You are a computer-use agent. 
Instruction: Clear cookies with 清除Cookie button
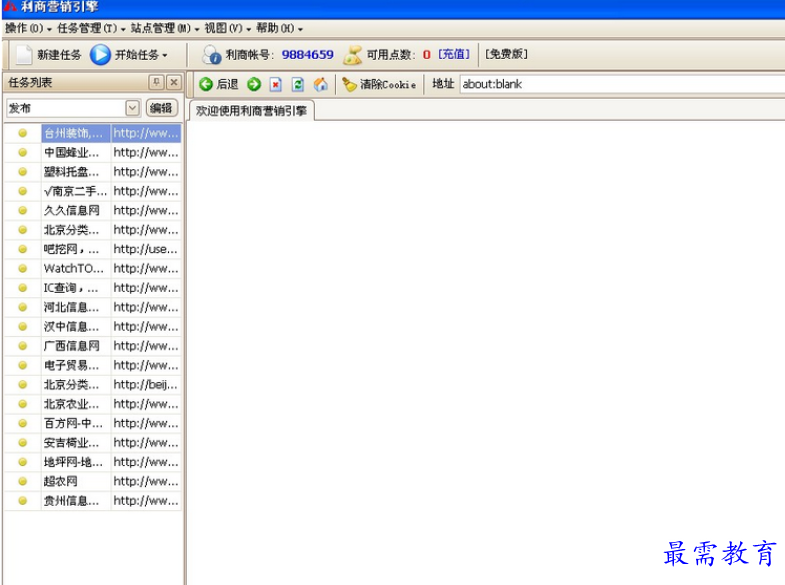[379, 84]
